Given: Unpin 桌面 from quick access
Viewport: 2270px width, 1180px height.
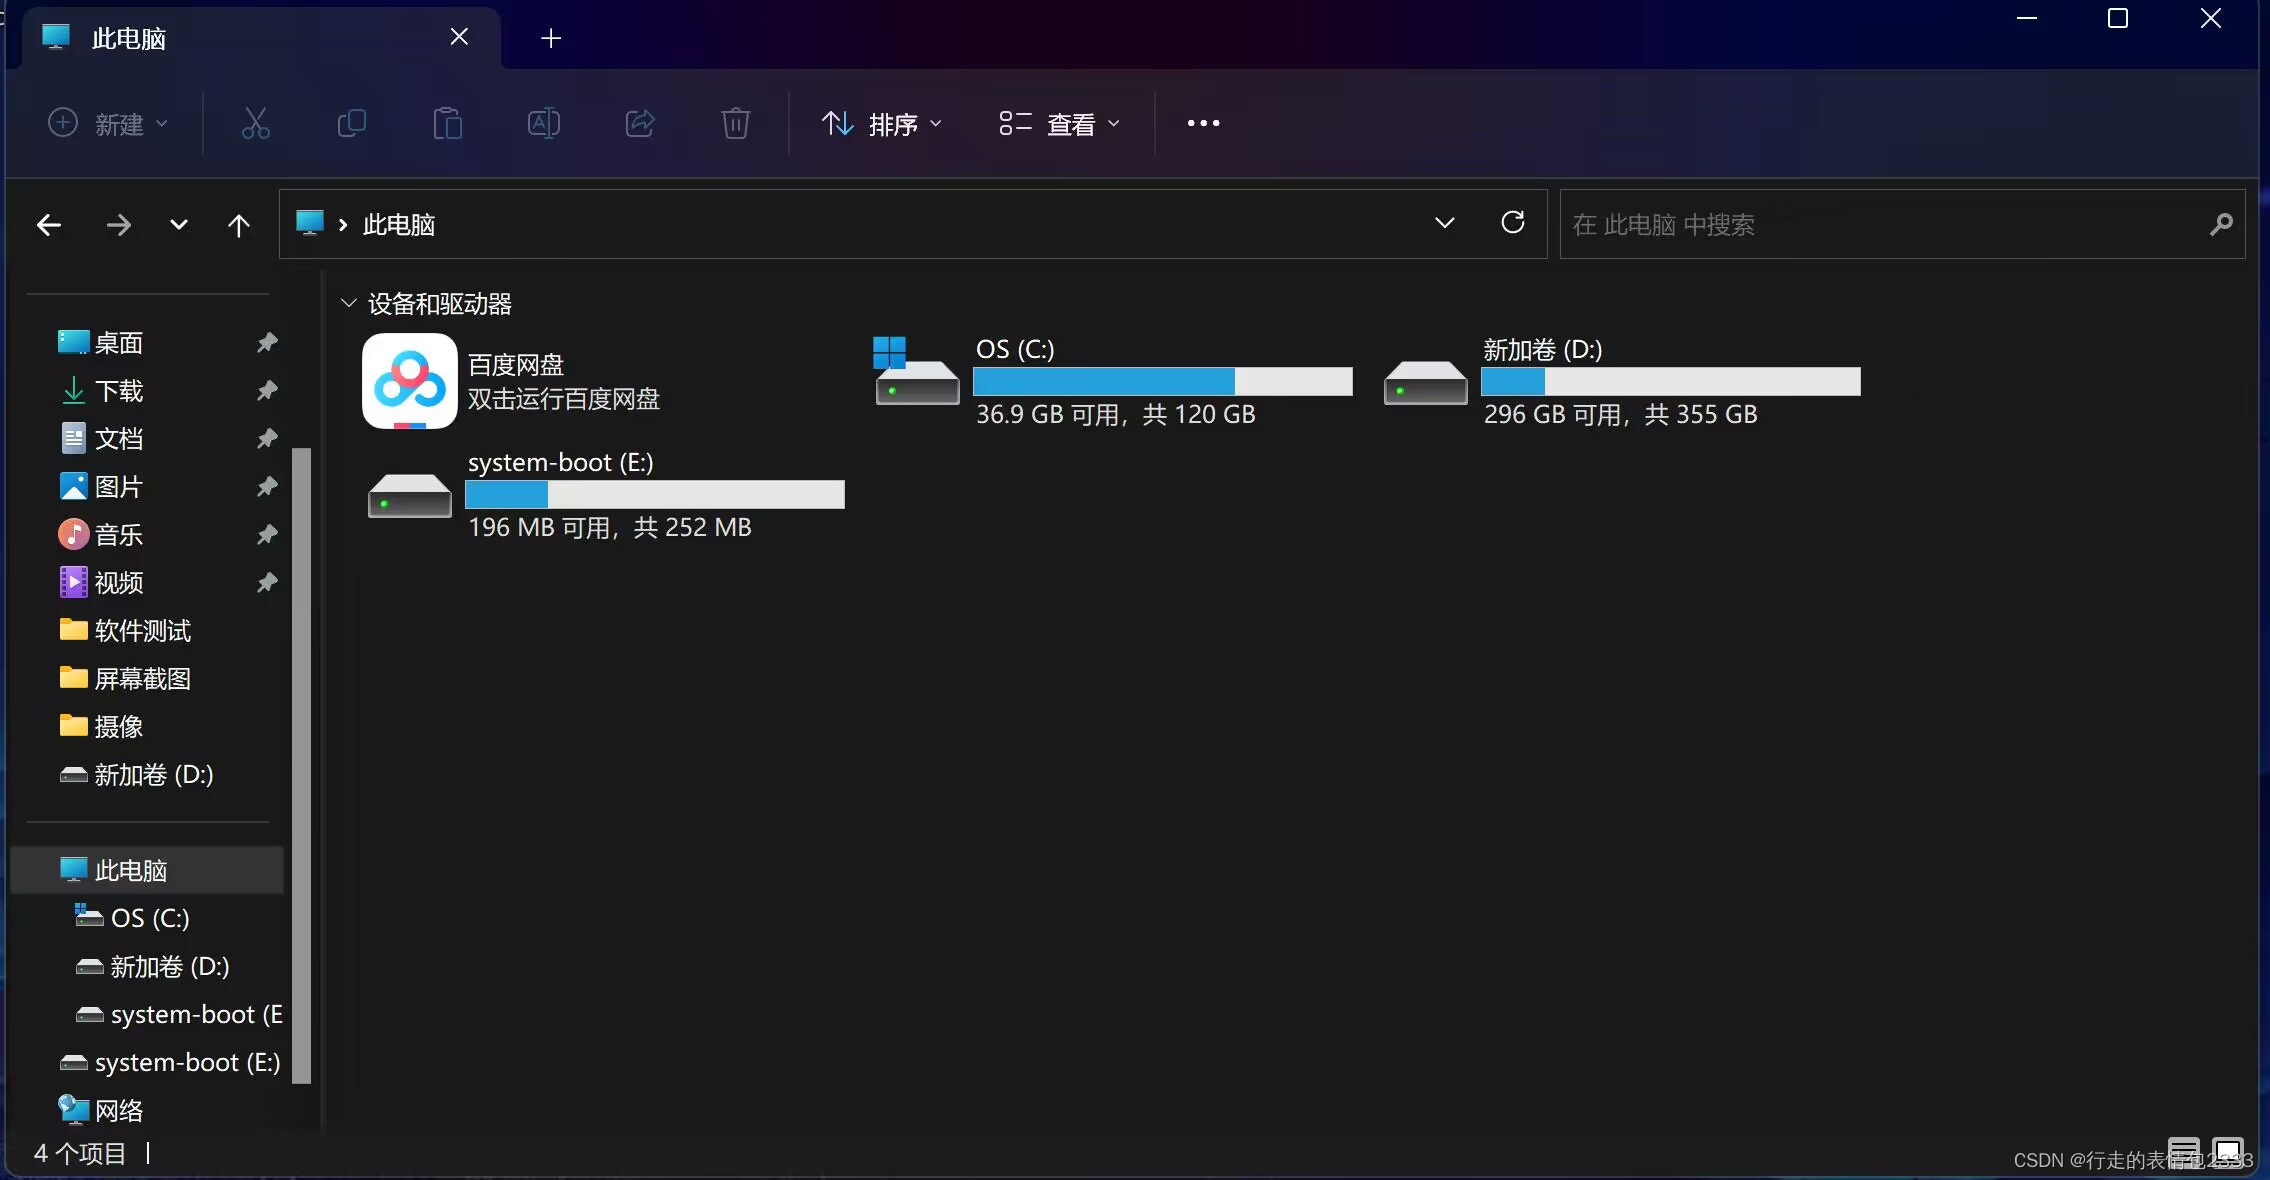Looking at the screenshot, I should click(267, 343).
